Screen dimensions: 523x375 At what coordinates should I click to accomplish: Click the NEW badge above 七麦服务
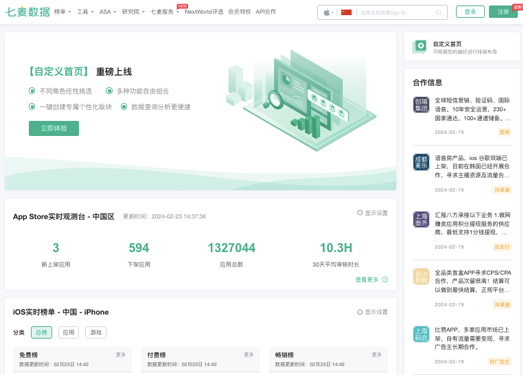(182, 6)
